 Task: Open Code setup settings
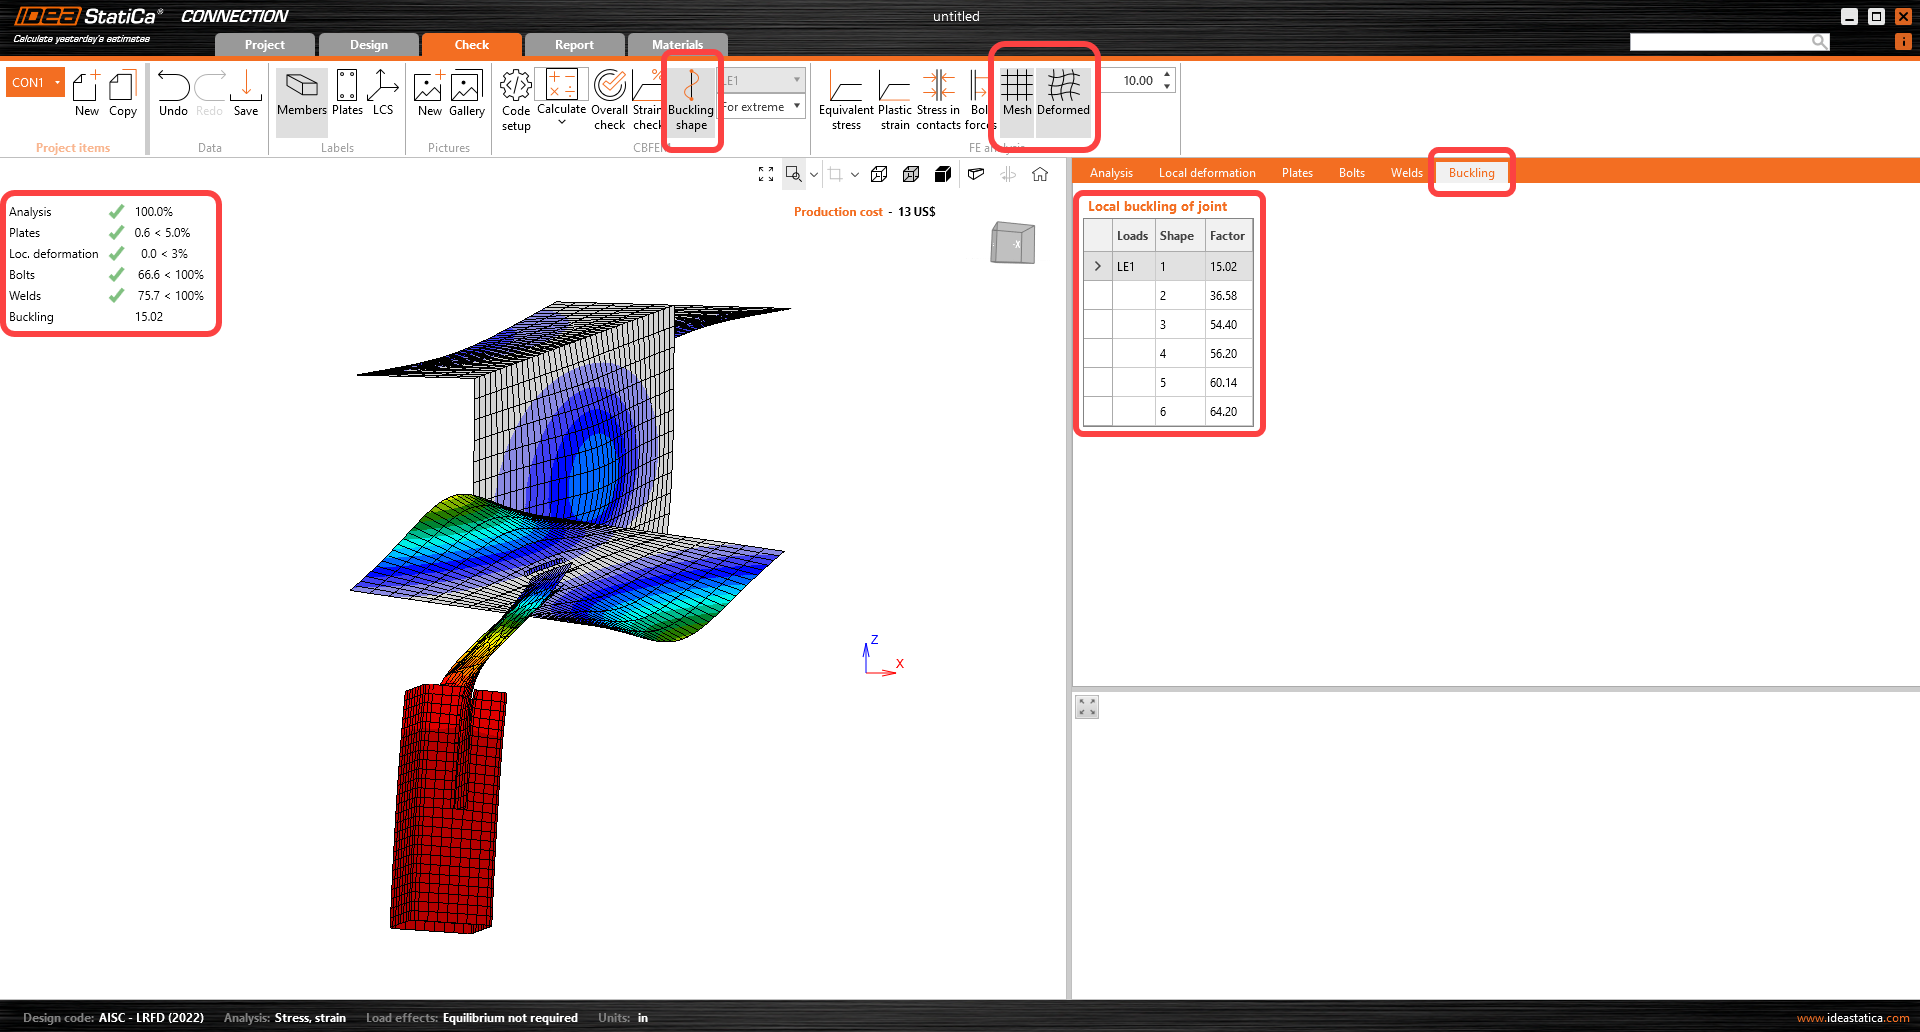click(516, 100)
